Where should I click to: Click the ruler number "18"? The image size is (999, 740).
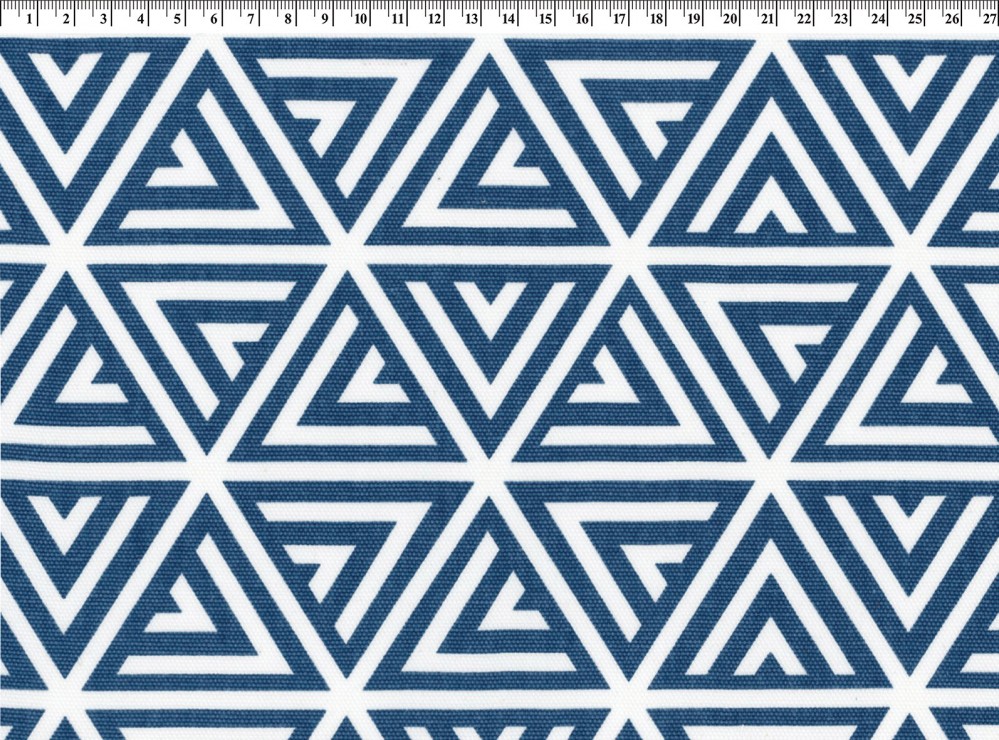[656, 19]
